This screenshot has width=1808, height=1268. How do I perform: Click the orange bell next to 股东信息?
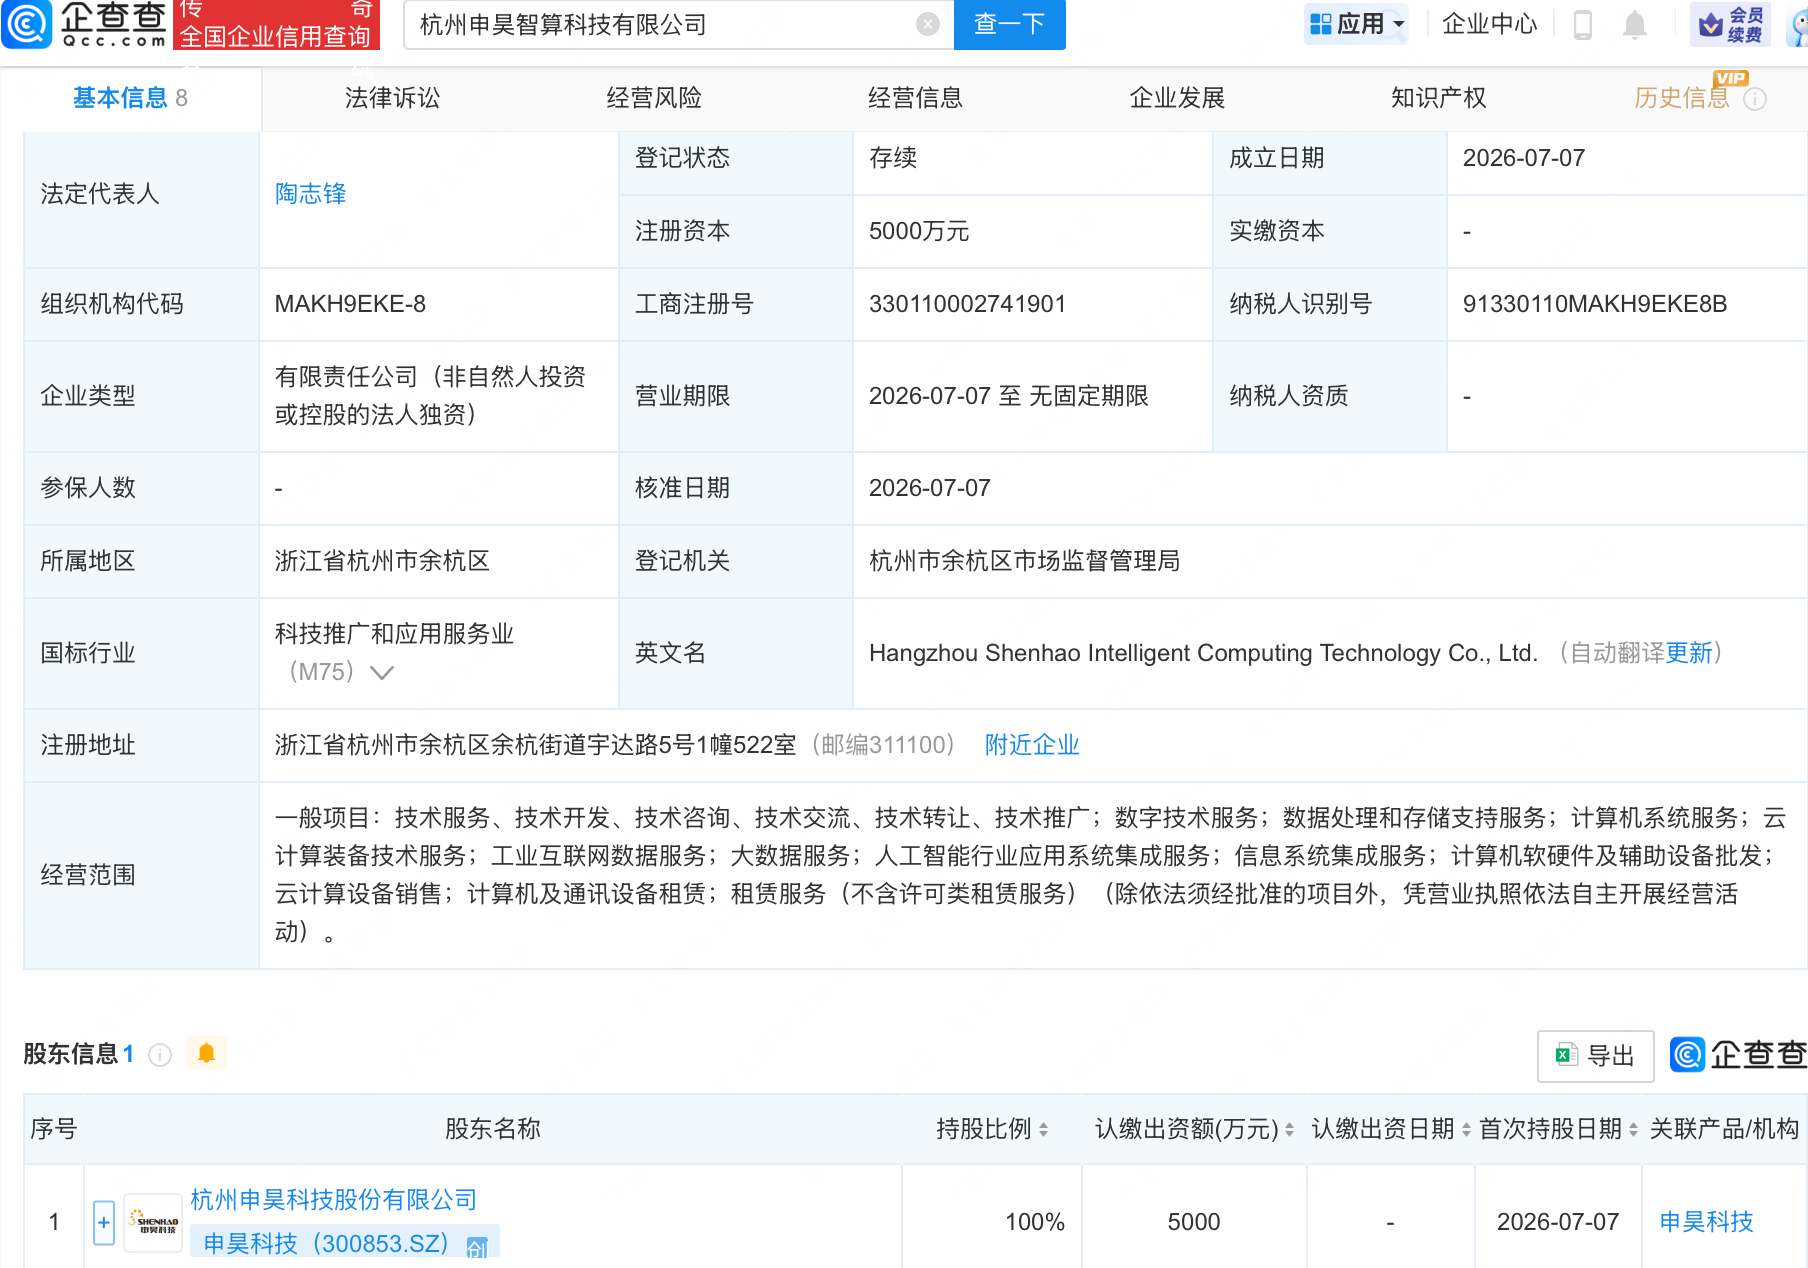coord(207,1053)
